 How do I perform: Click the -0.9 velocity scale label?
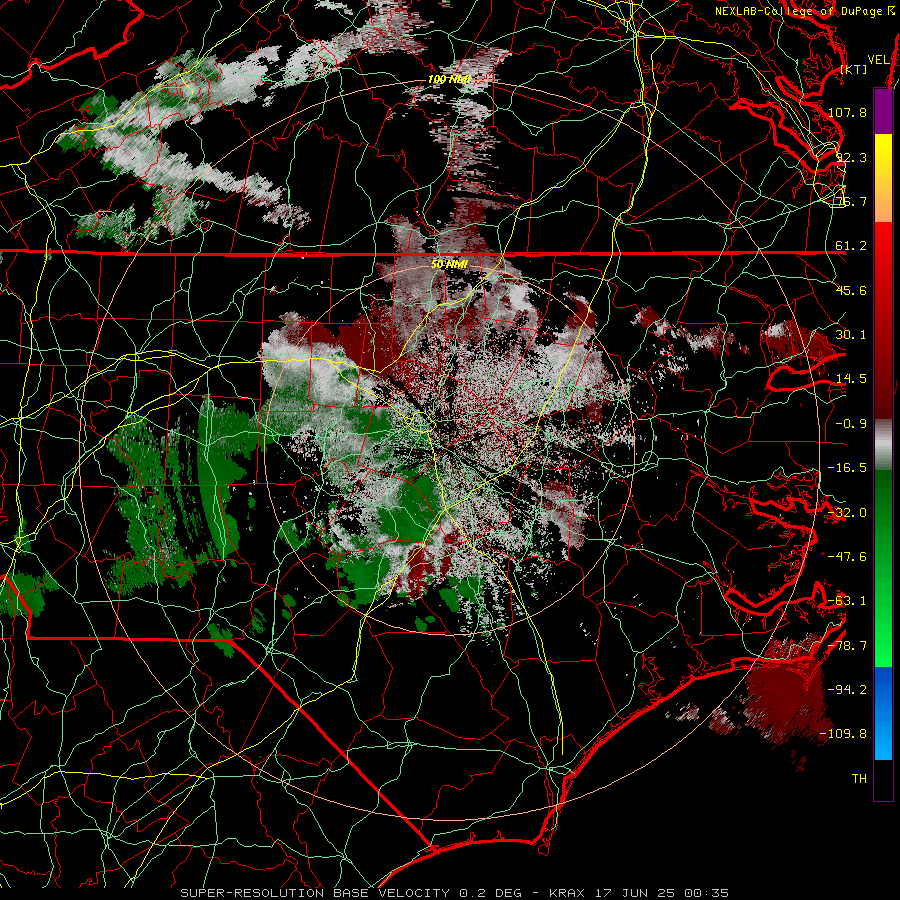[851, 424]
